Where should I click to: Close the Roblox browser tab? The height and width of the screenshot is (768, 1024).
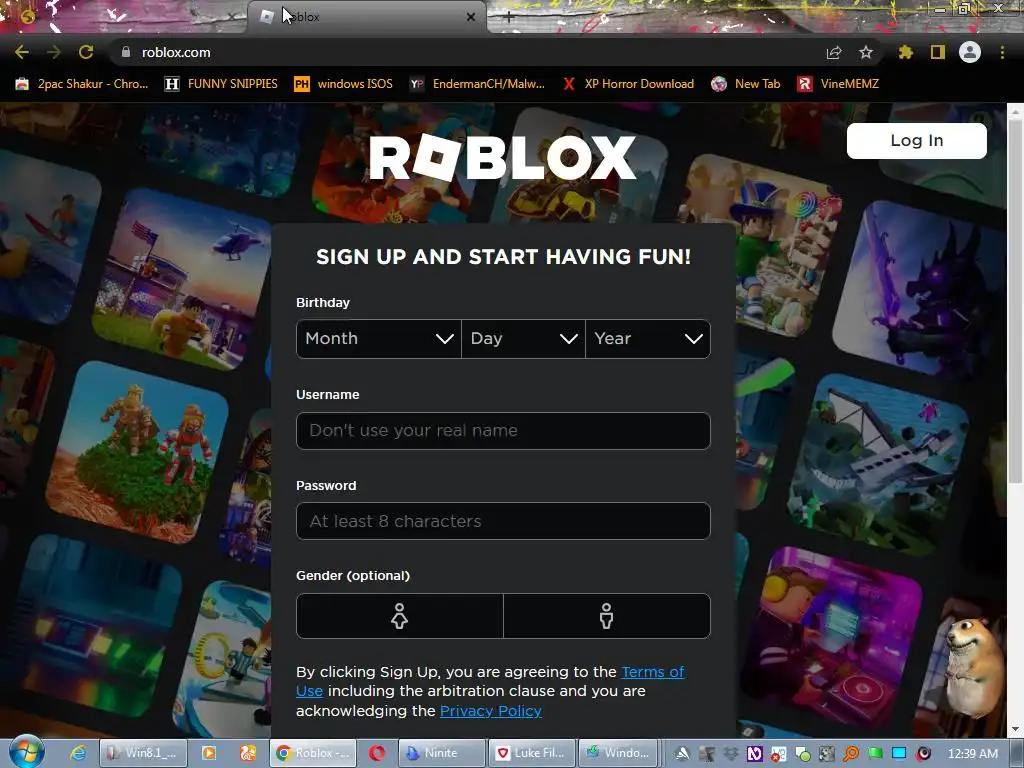click(471, 17)
